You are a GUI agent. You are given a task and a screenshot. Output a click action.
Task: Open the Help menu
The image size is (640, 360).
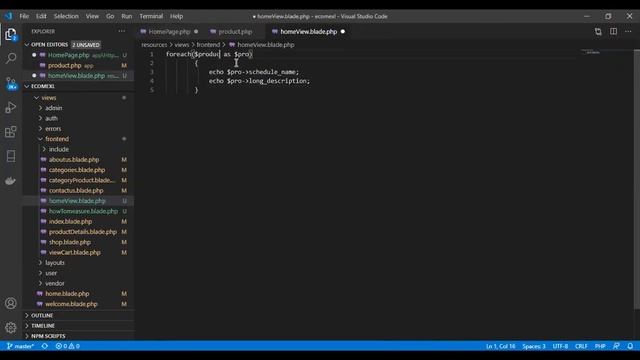pos(176,16)
